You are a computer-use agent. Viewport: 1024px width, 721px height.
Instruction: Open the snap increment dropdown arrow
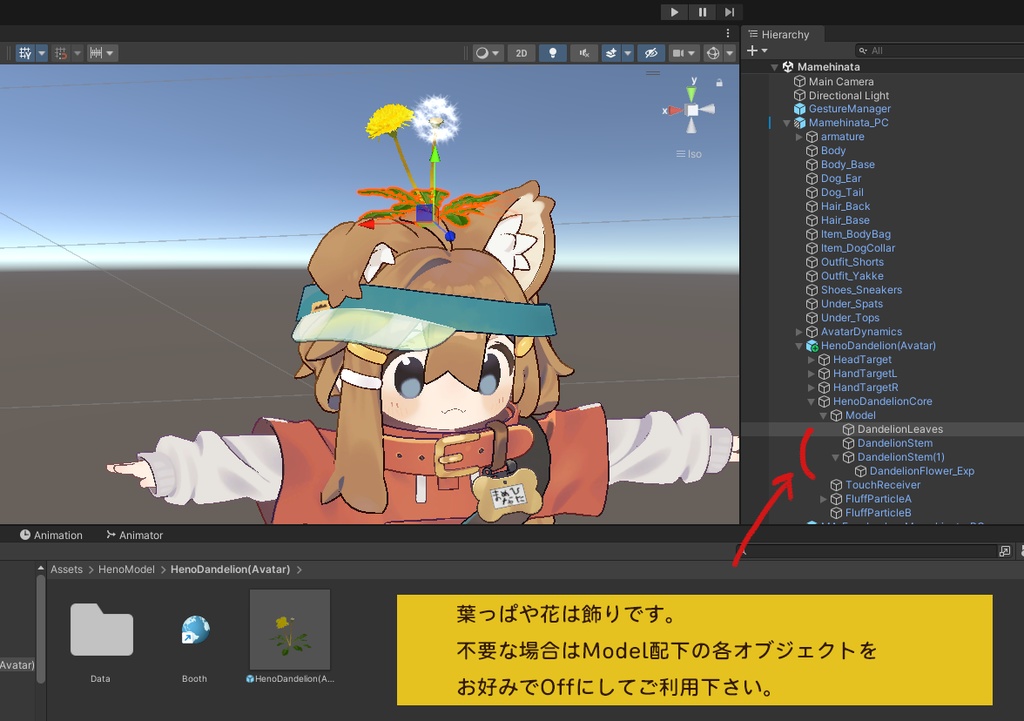77,53
